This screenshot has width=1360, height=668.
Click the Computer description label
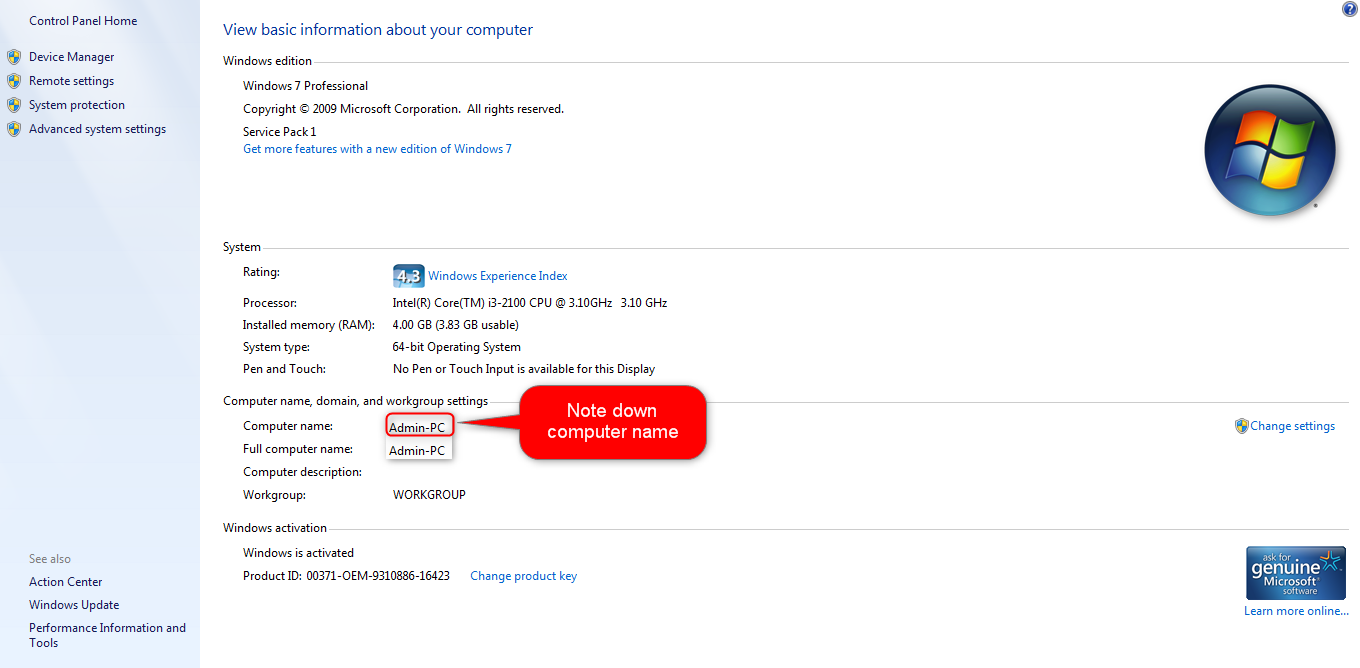pyautogui.click(x=303, y=472)
